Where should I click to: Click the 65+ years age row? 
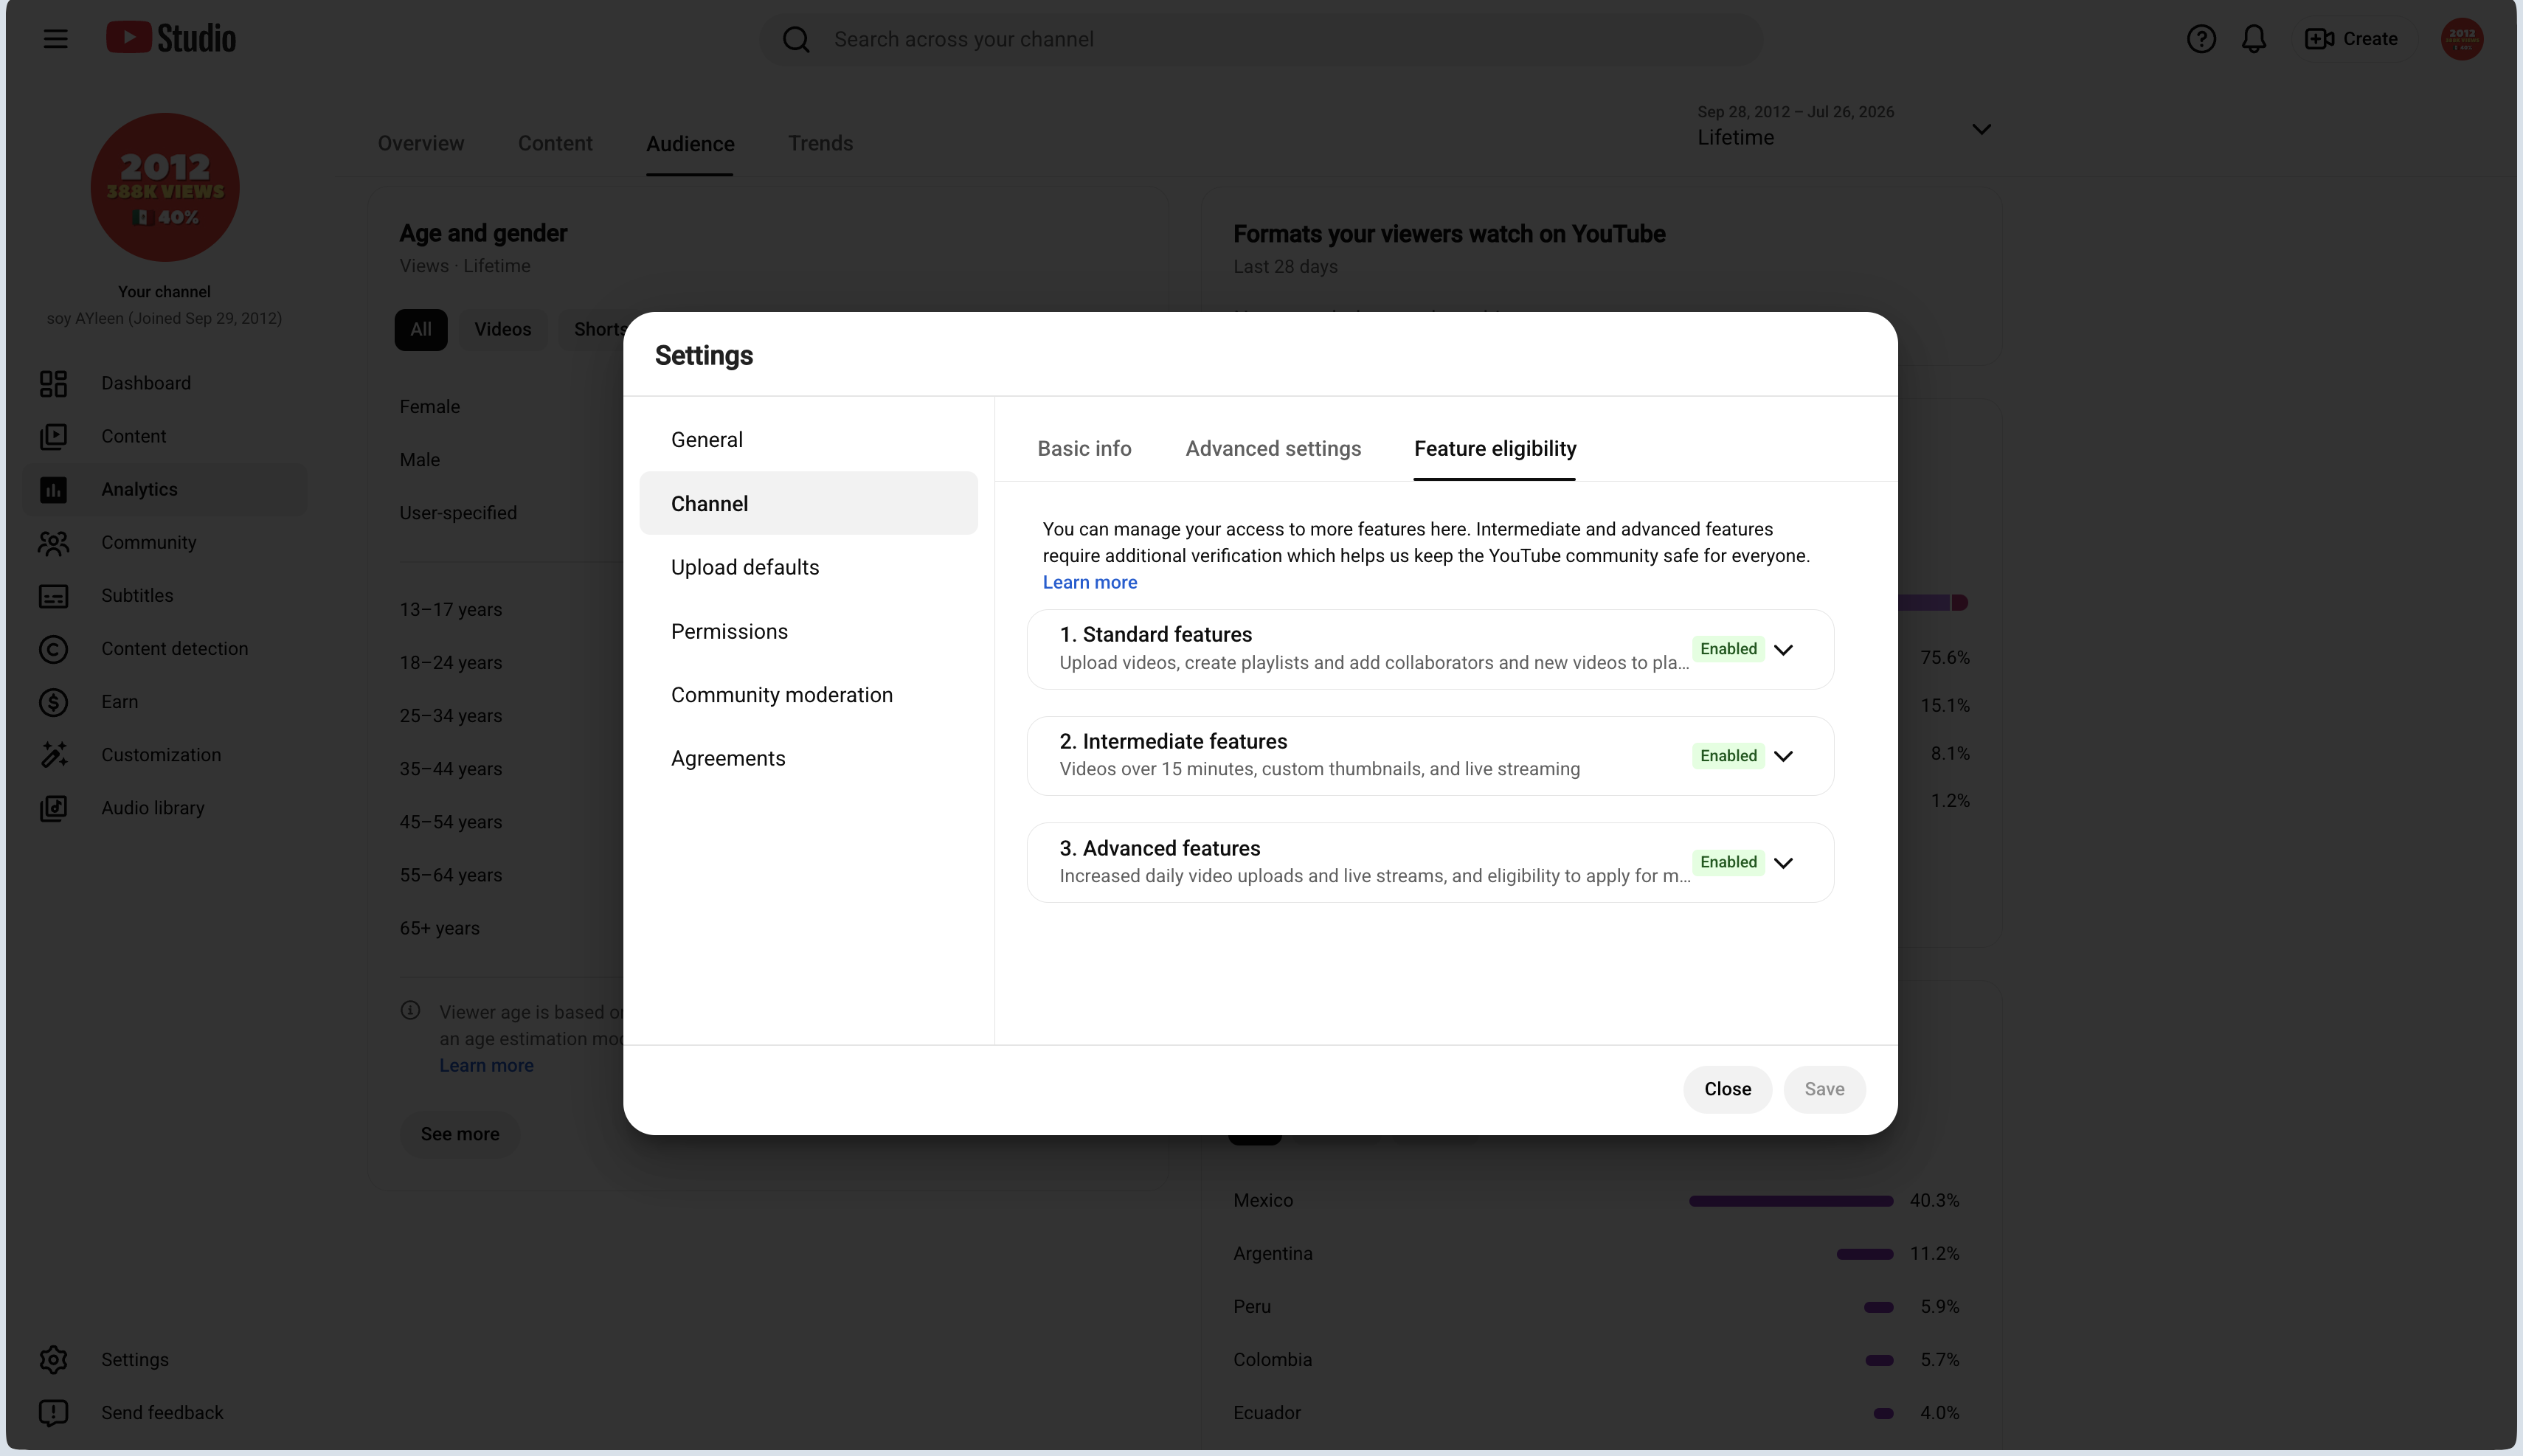point(440,928)
